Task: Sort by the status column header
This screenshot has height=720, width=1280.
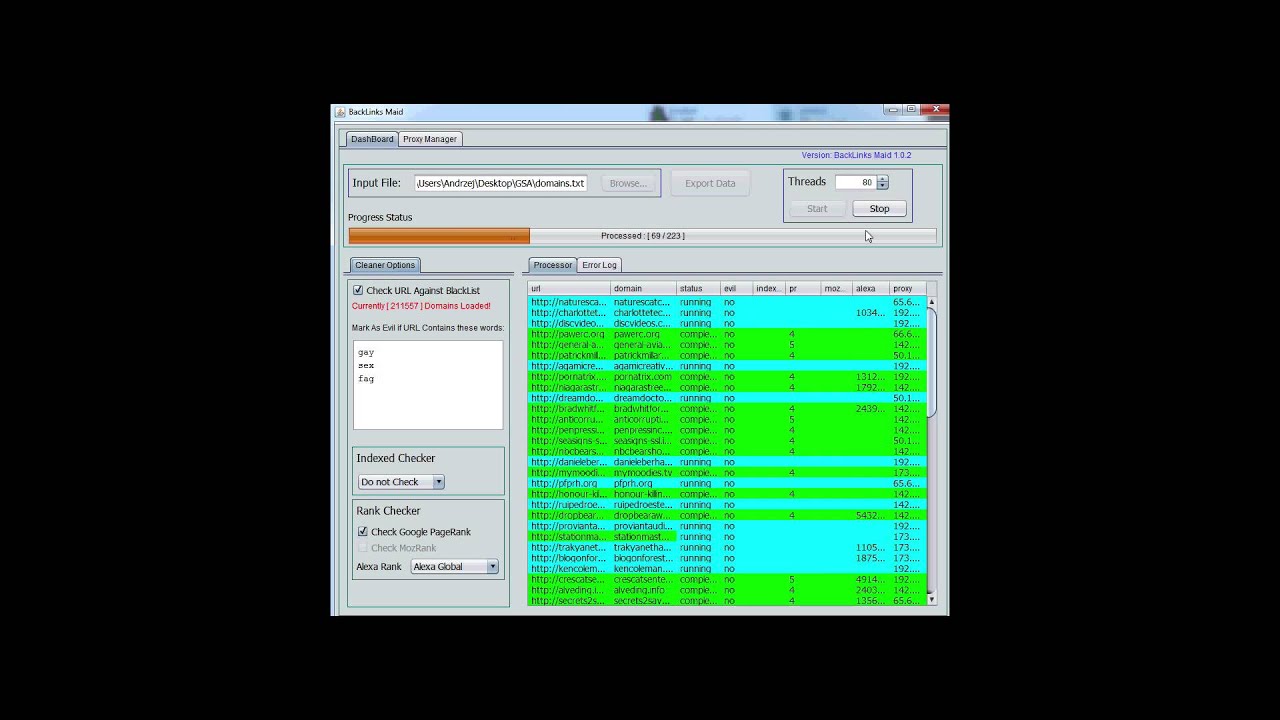Action: (698, 289)
